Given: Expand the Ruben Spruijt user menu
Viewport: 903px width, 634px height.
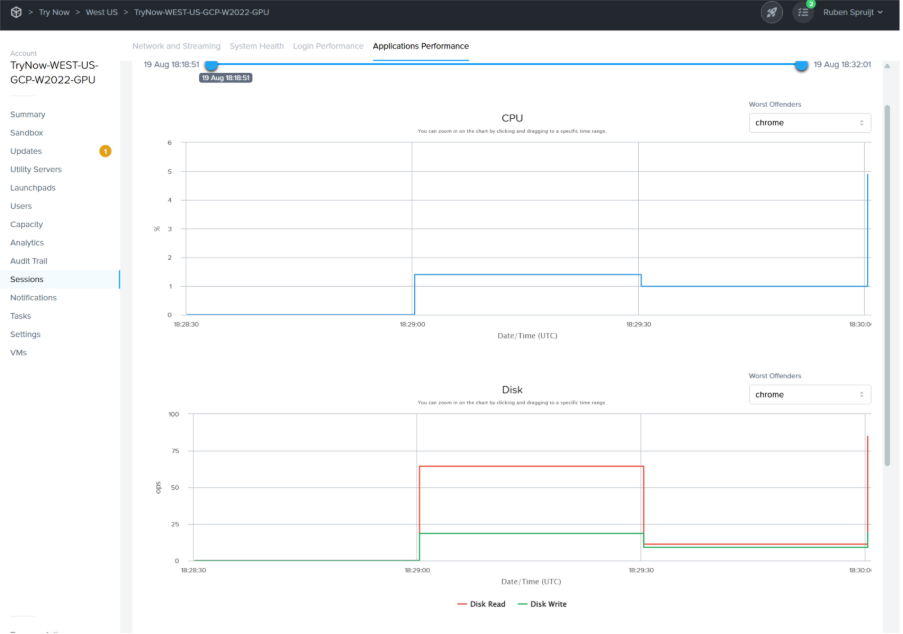Looking at the screenshot, I should [x=852, y=12].
